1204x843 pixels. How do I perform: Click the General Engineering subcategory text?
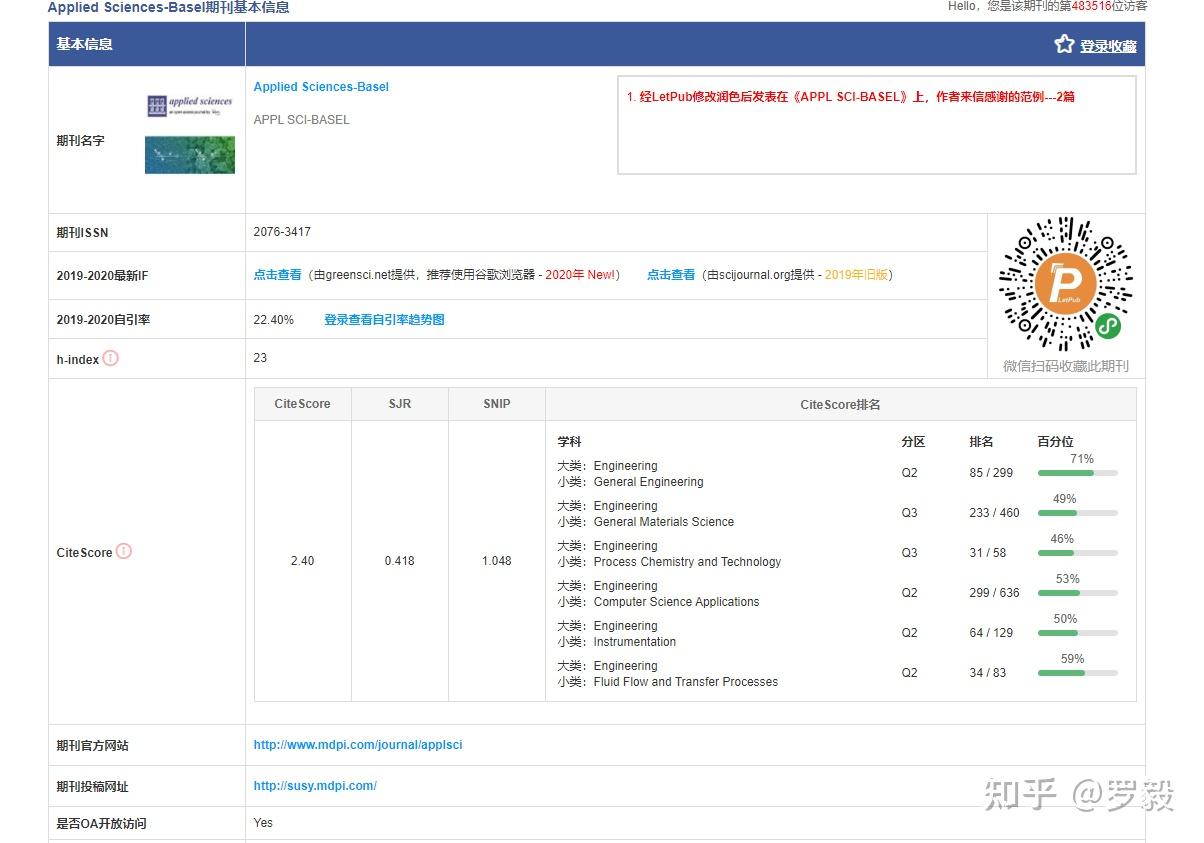coord(648,482)
